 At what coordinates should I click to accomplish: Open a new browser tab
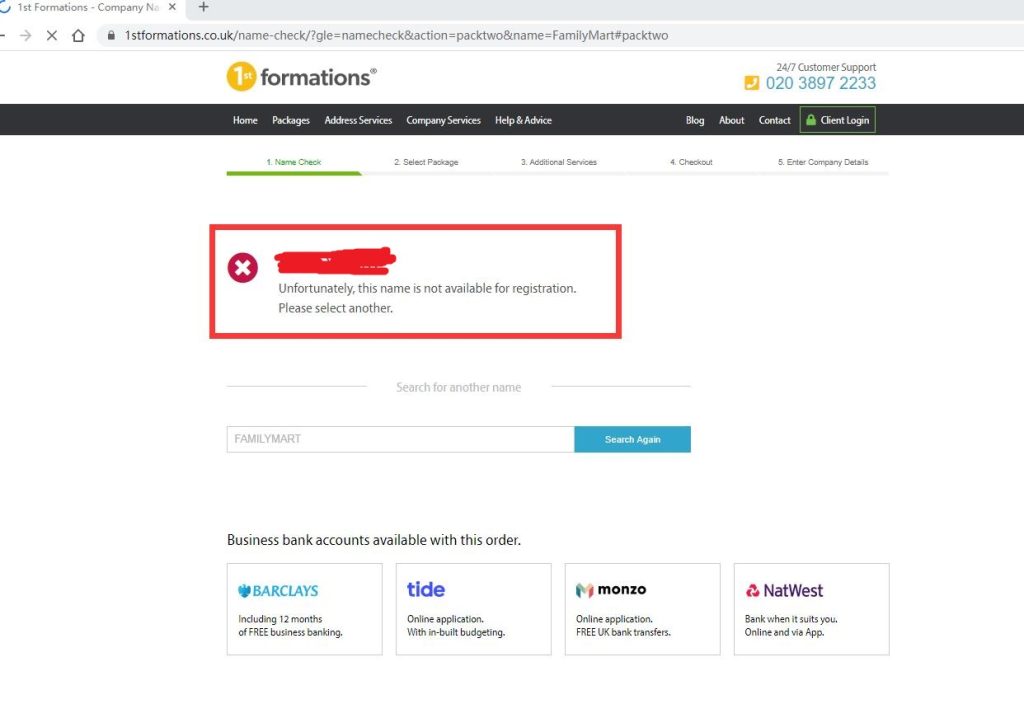point(203,7)
